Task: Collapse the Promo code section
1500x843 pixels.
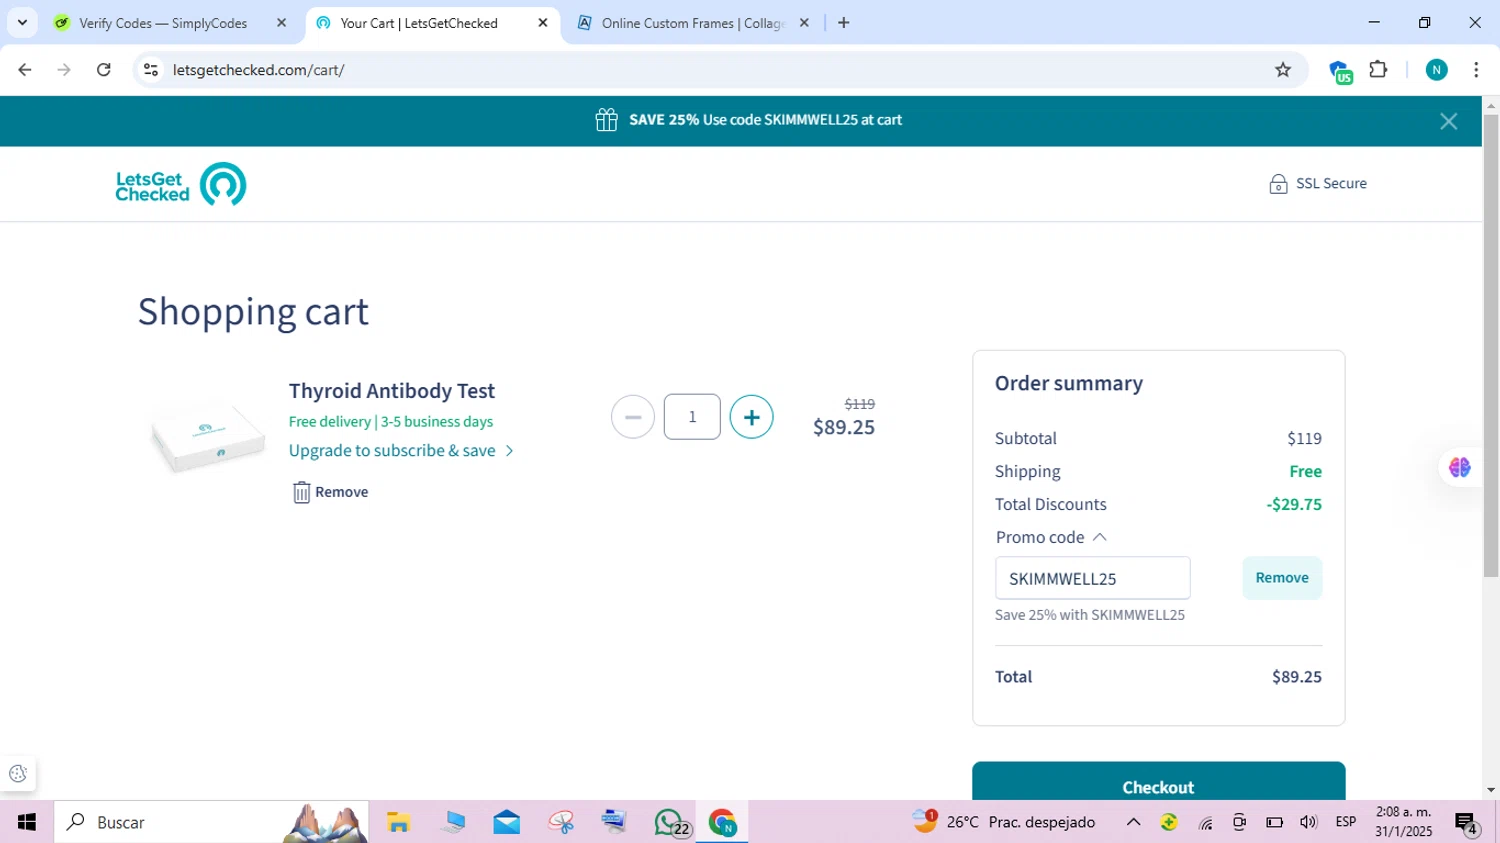Action: (1051, 537)
